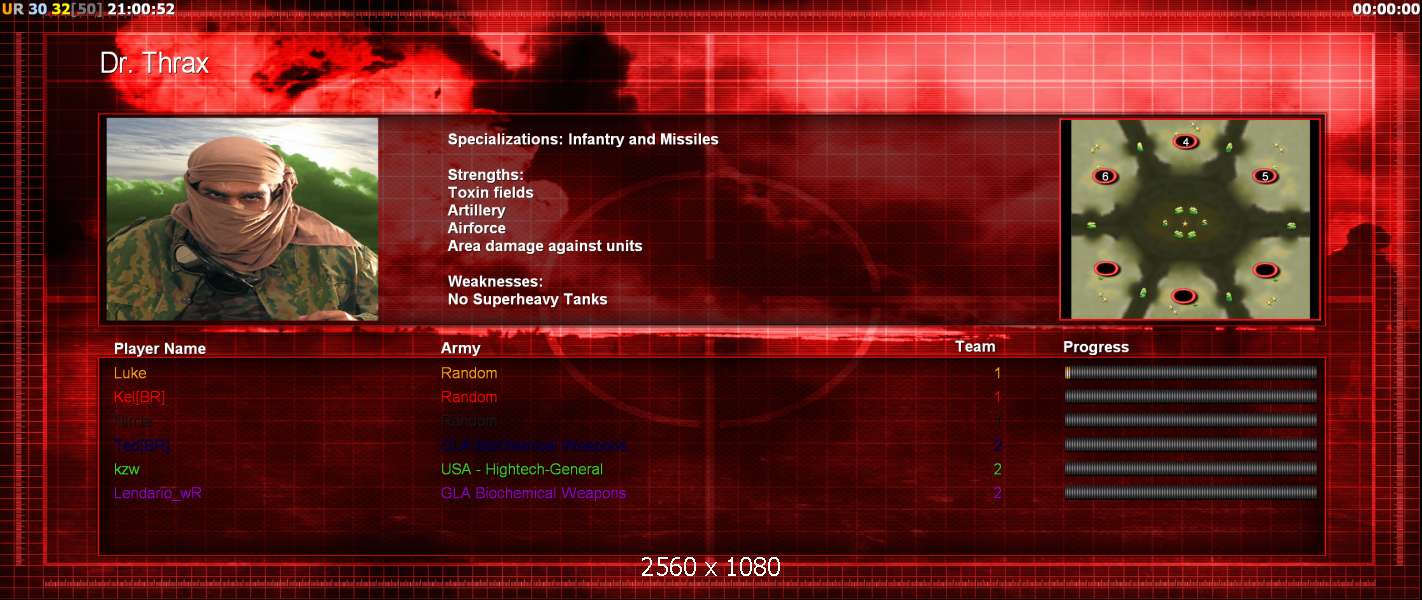Viewport: 1422px width, 600px height.
Task: Click the Airforce strength entry
Action: (x=476, y=228)
